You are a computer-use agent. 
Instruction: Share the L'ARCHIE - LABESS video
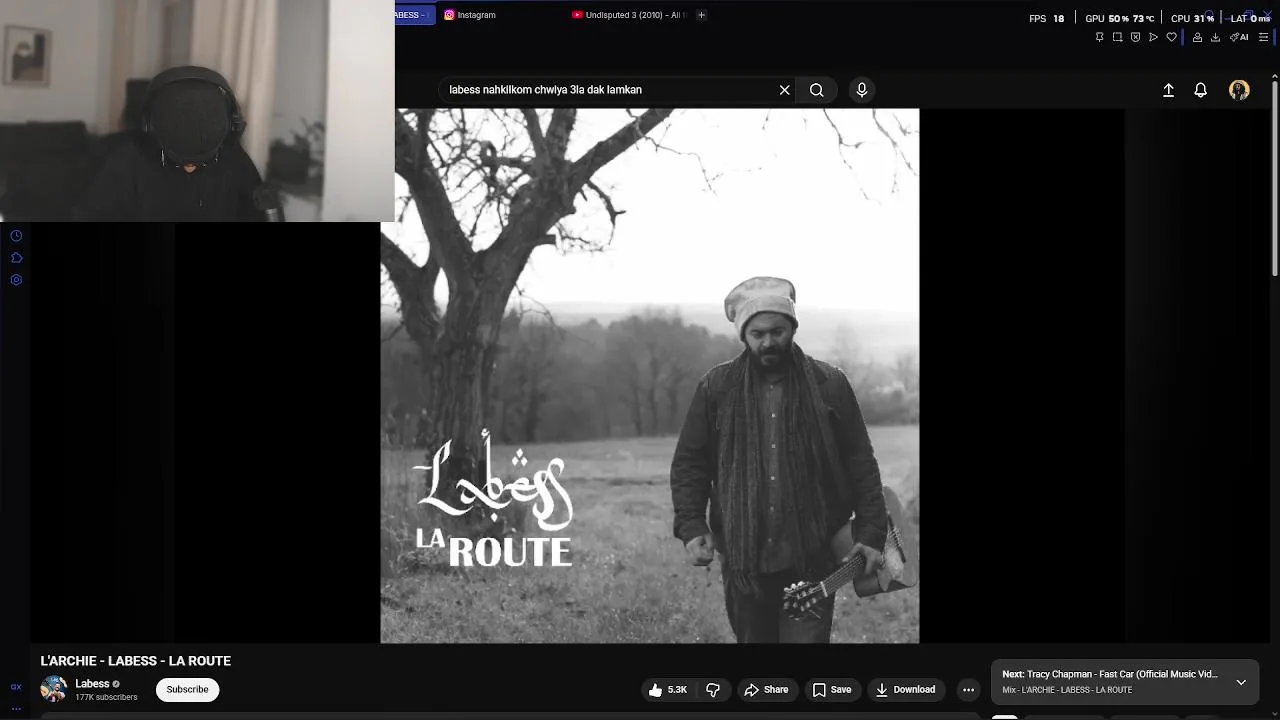[x=766, y=690]
